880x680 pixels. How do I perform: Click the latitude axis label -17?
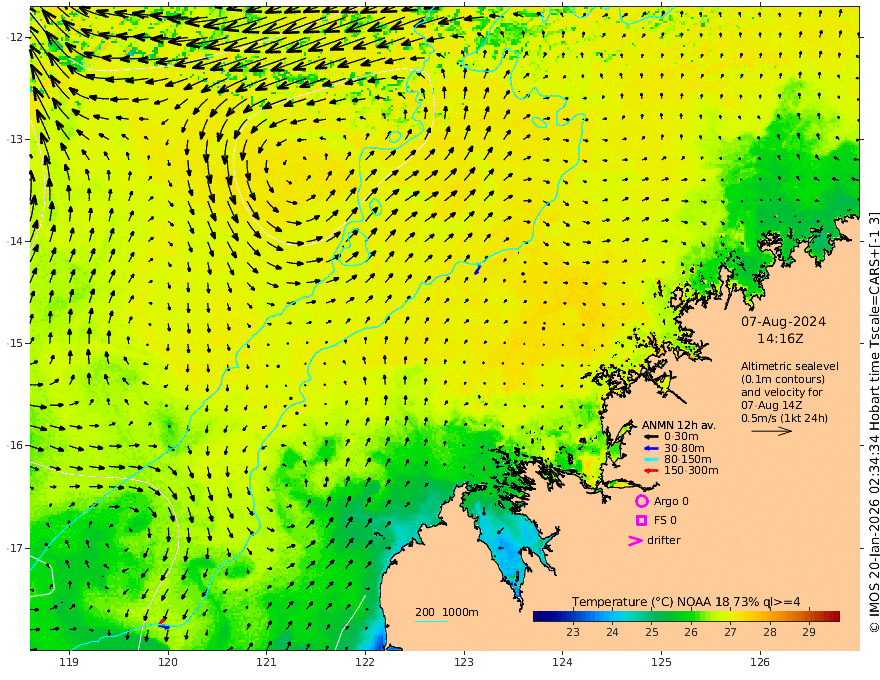pyautogui.click(x=16, y=548)
